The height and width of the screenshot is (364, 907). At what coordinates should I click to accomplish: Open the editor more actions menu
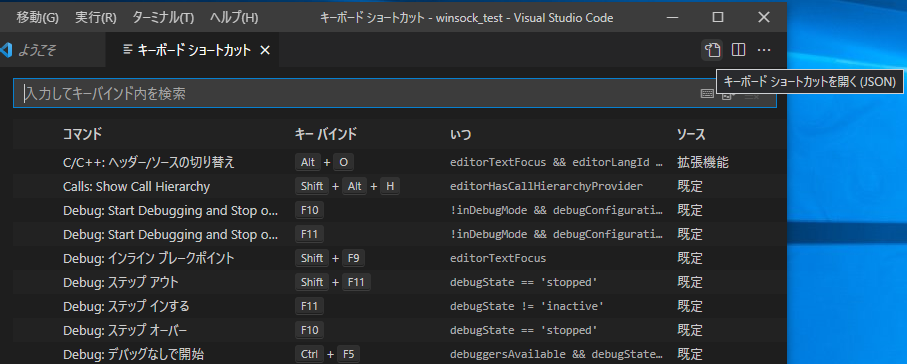point(764,50)
